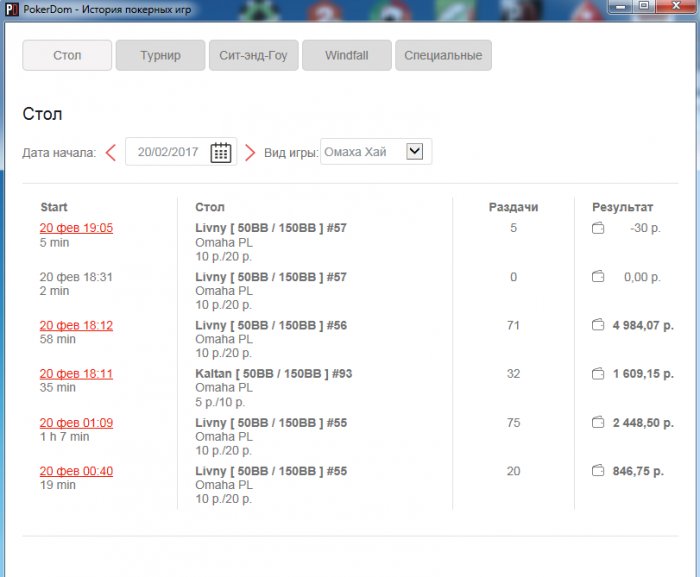700x577 pixels.
Task: Click result value 2 448,50 р.
Action: coord(643,422)
